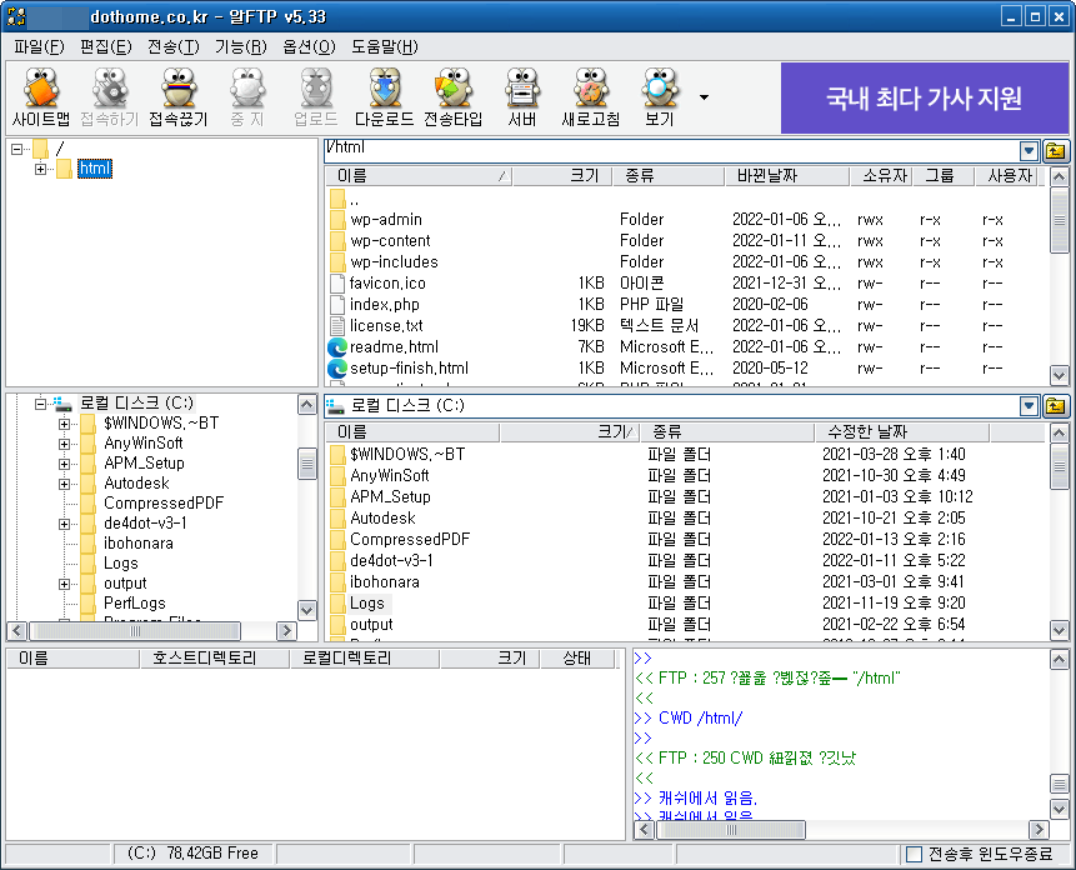Select the license.txt file icon
Viewport: 1076px width, 870px height.
coord(337,326)
